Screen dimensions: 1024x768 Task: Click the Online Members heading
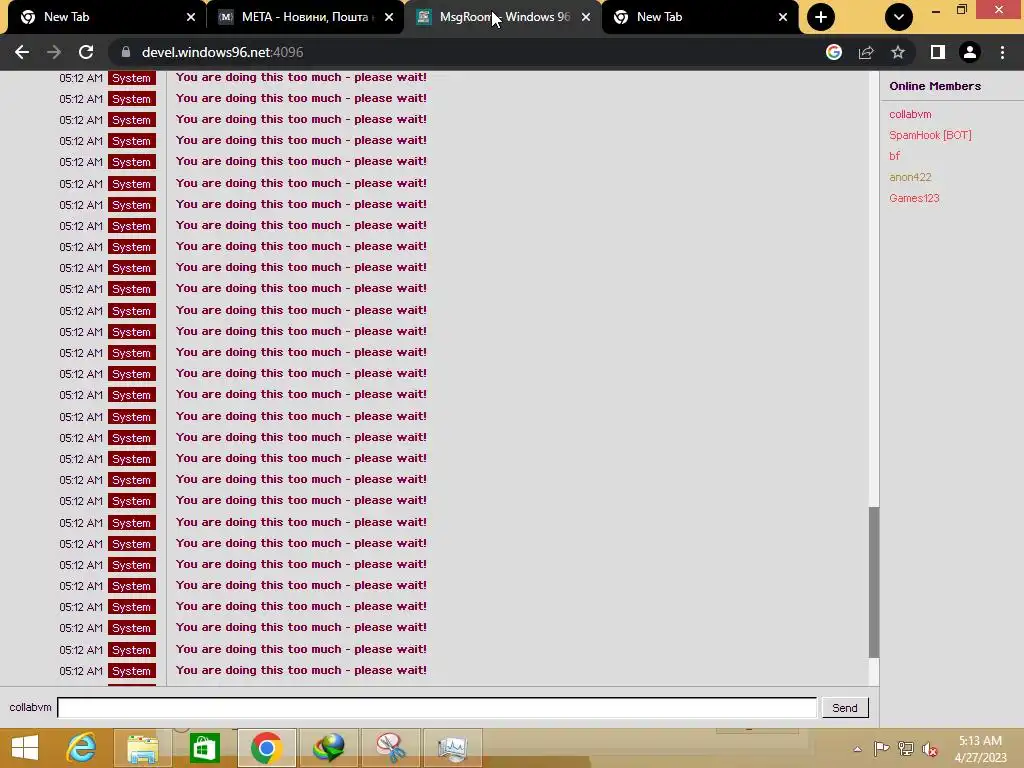pos(935,86)
